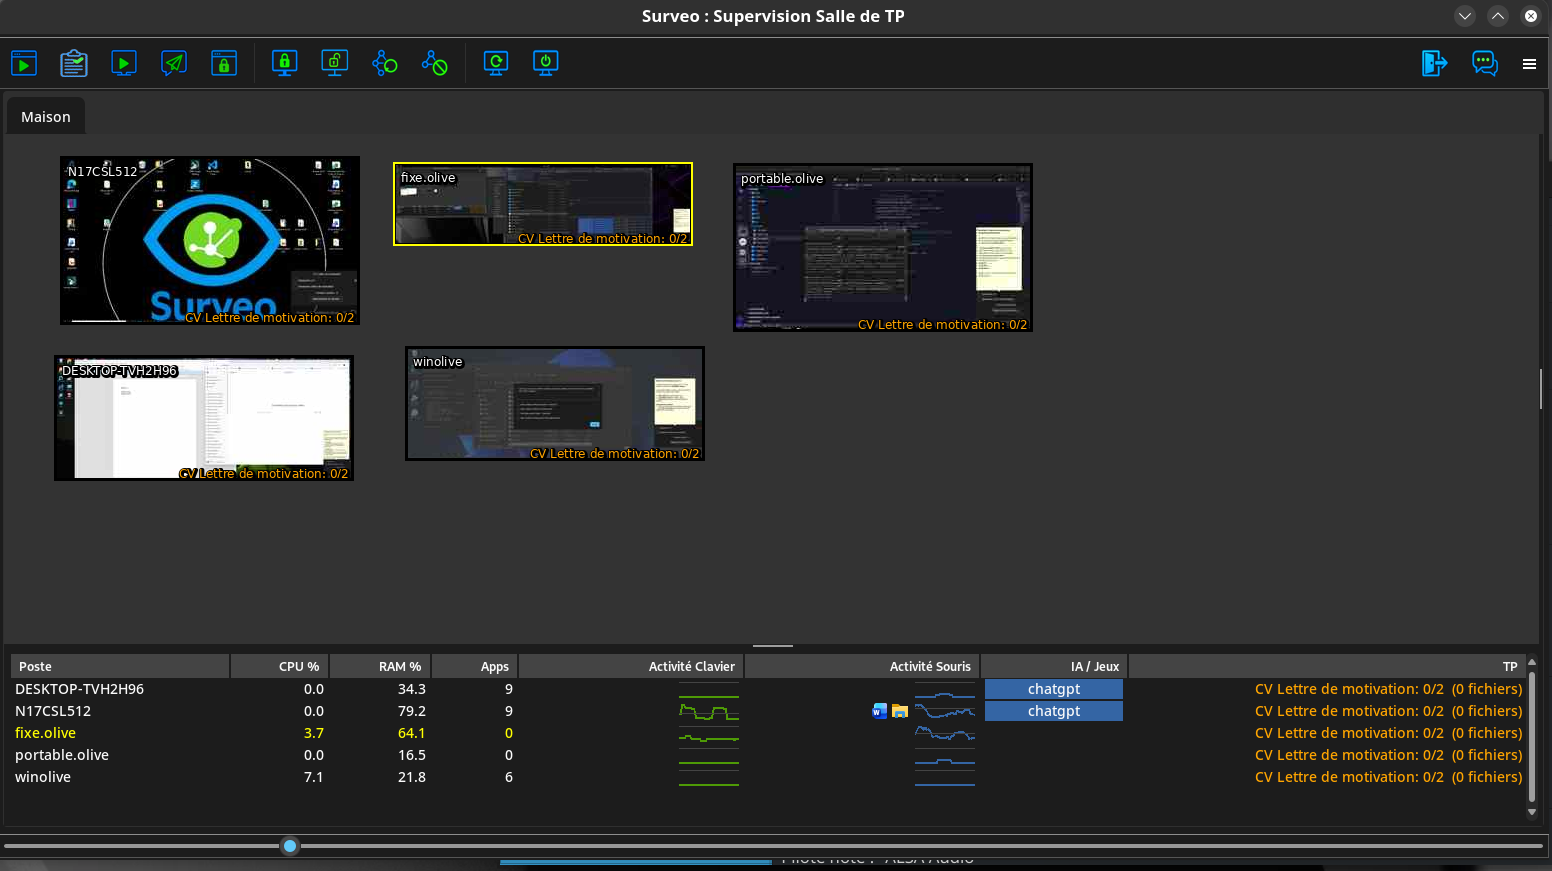Click the network block icon
The image size is (1552, 871).
coord(435,64)
